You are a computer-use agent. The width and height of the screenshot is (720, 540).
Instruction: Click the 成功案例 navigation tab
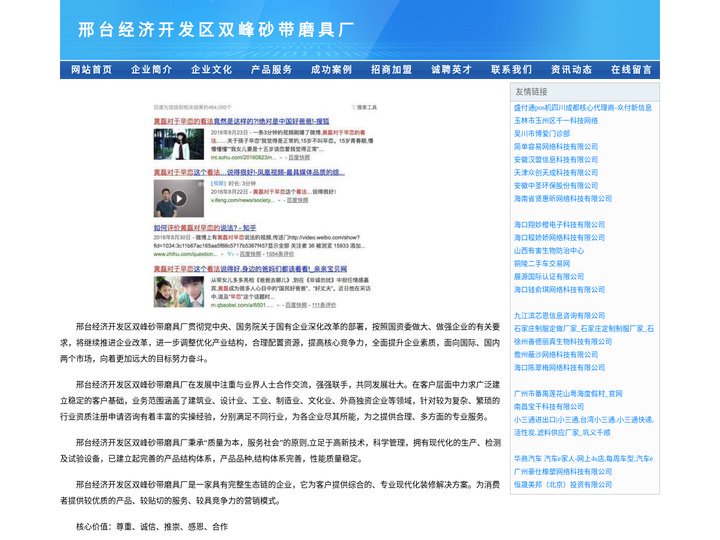point(332,70)
